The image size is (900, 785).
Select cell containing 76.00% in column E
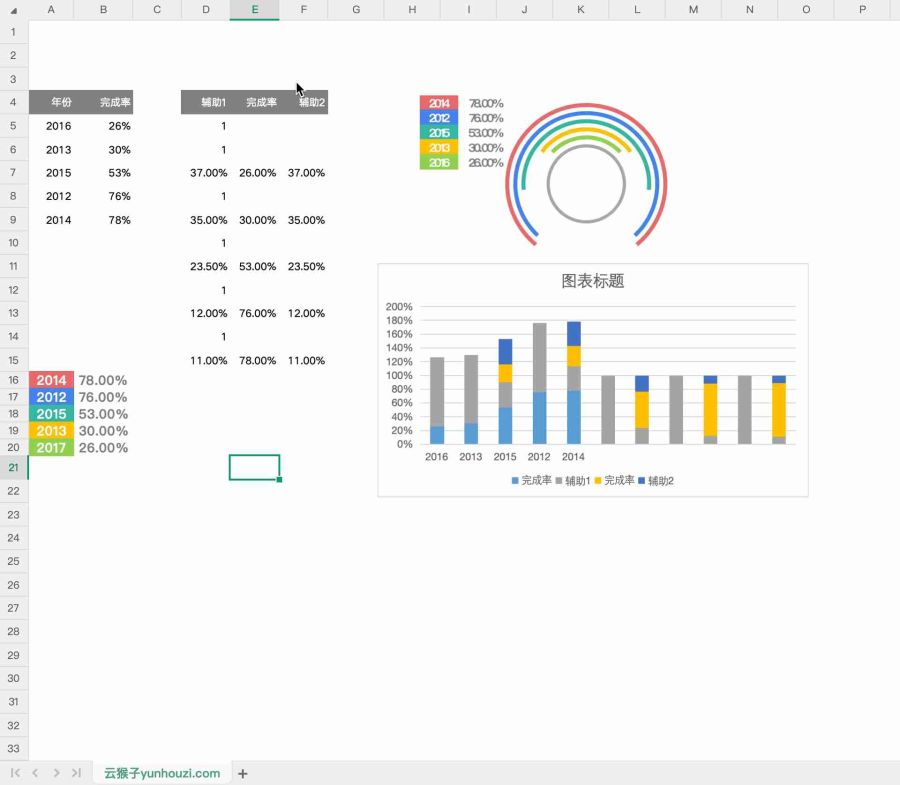[x=257, y=313]
